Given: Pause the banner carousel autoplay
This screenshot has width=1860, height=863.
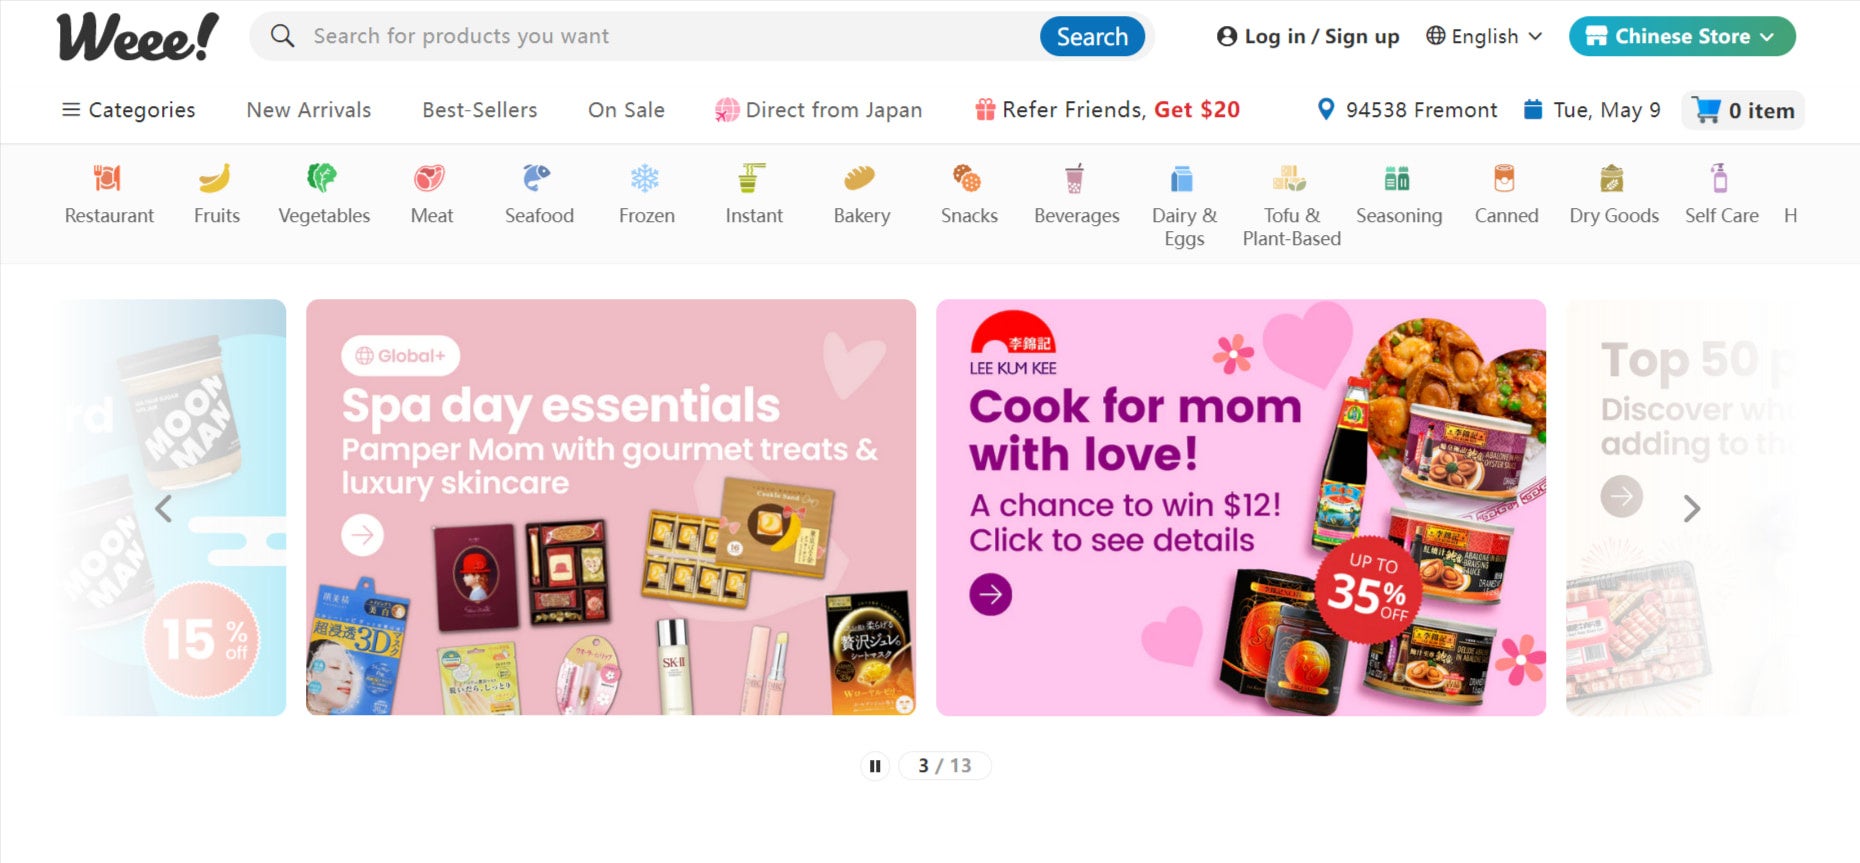Looking at the screenshot, I should (x=875, y=766).
